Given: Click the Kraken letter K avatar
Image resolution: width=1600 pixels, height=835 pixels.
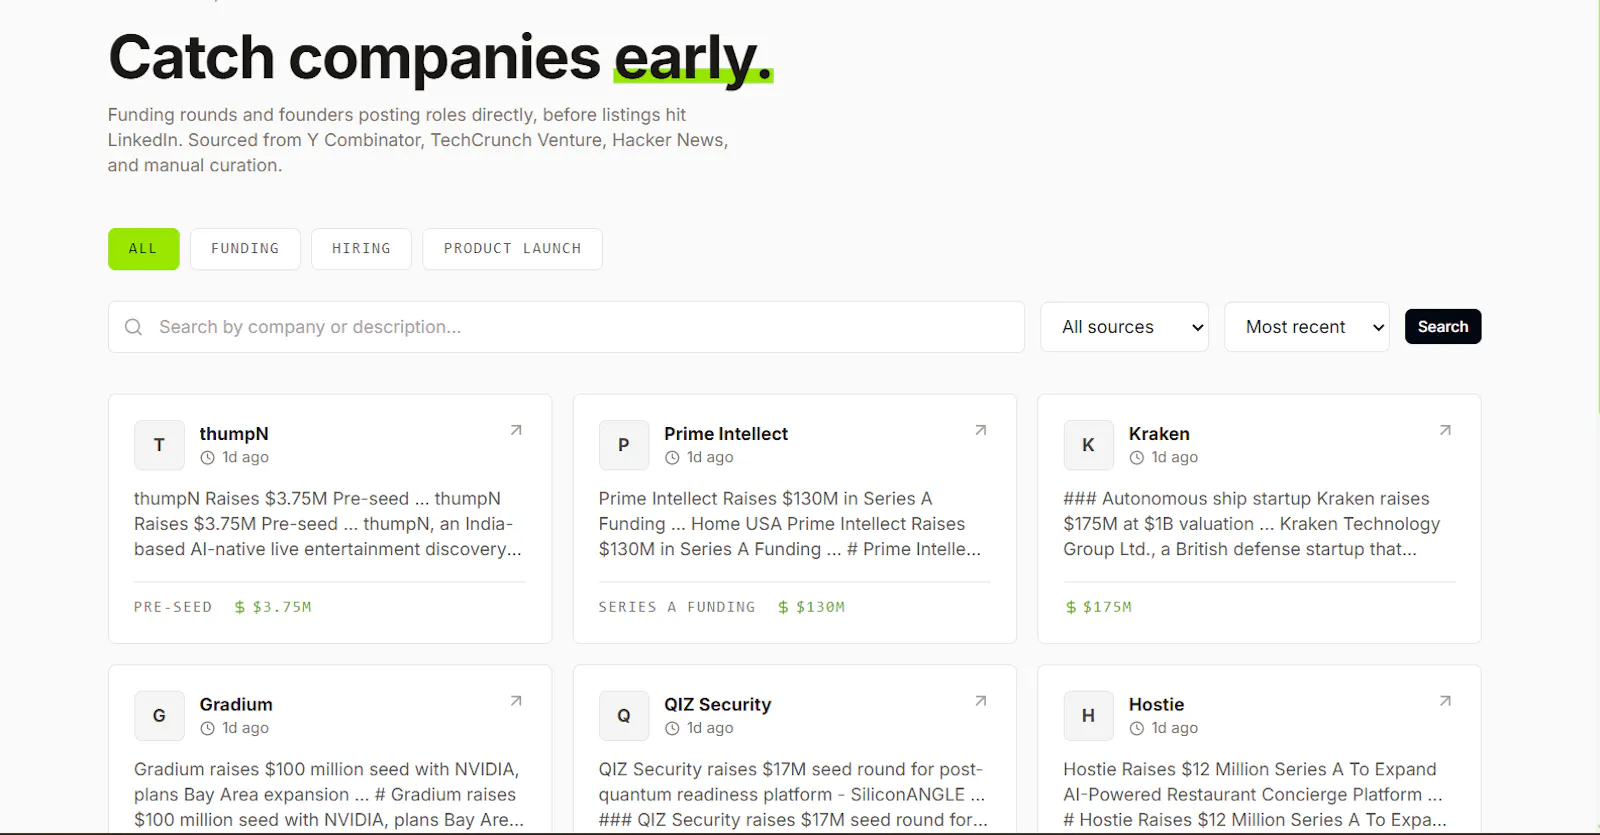Looking at the screenshot, I should coord(1088,445).
